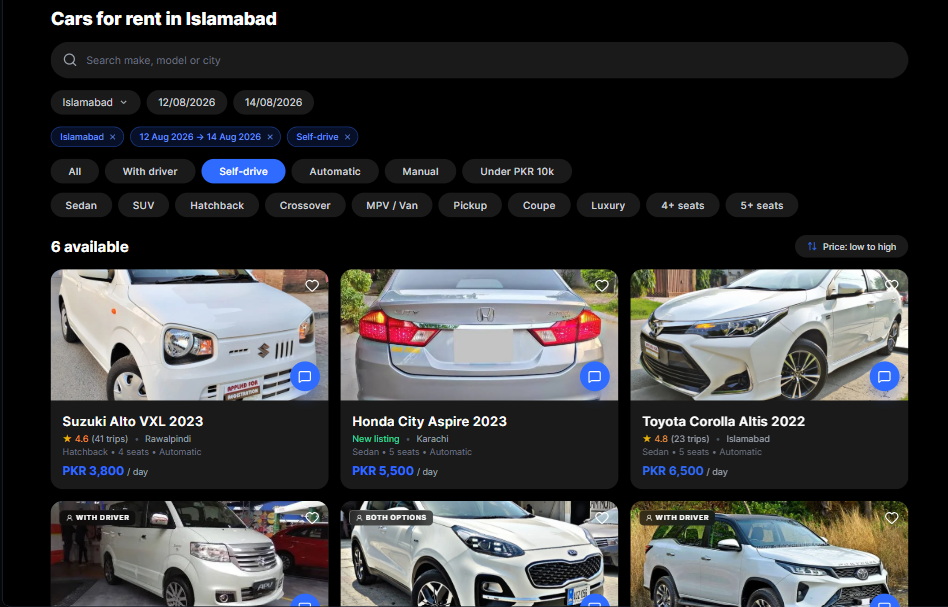Viewport: 948px width, 607px height.
Task: Remove the Islamabad filter chip
Action: tap(112, 137)
